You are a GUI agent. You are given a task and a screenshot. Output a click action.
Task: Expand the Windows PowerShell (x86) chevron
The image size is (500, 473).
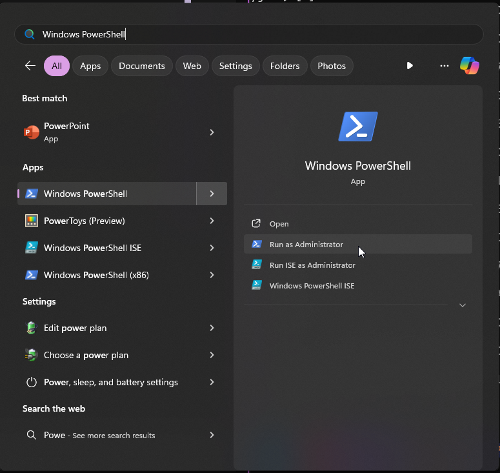[x=212, y=275]
